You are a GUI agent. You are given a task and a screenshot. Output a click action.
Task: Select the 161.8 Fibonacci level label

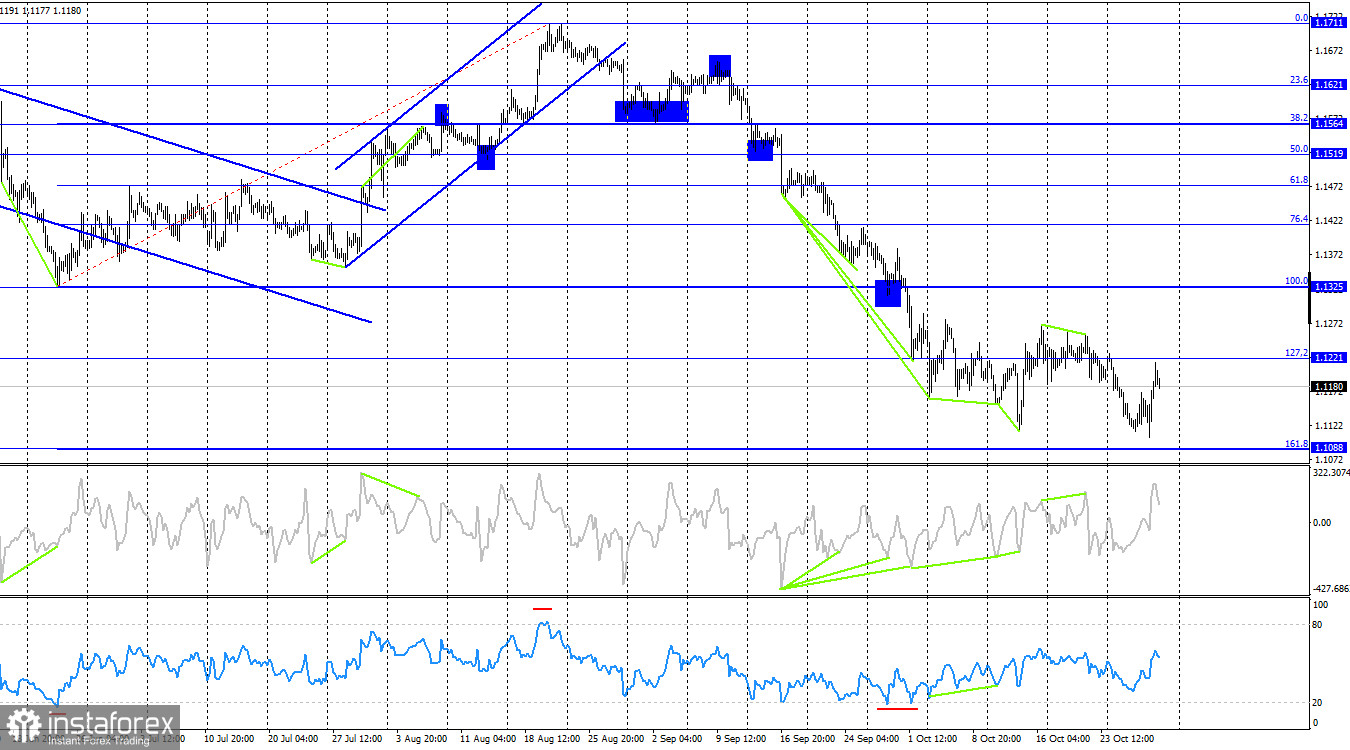point(1297,443)
